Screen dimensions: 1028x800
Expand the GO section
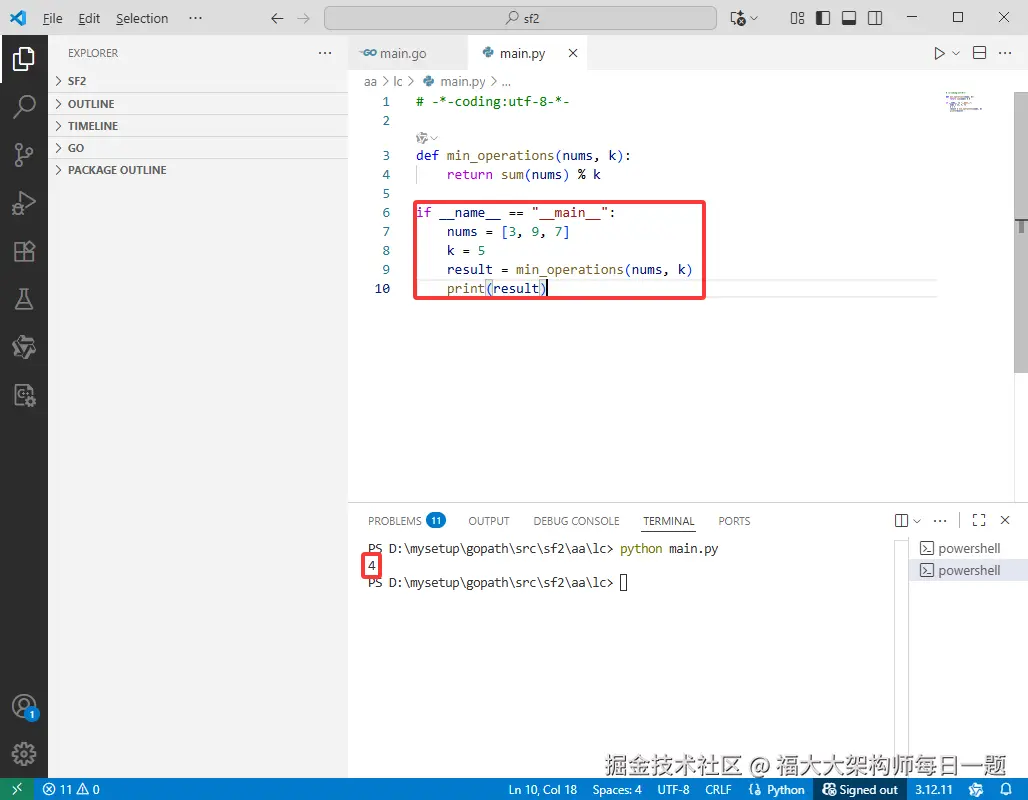tap(198, 148)
